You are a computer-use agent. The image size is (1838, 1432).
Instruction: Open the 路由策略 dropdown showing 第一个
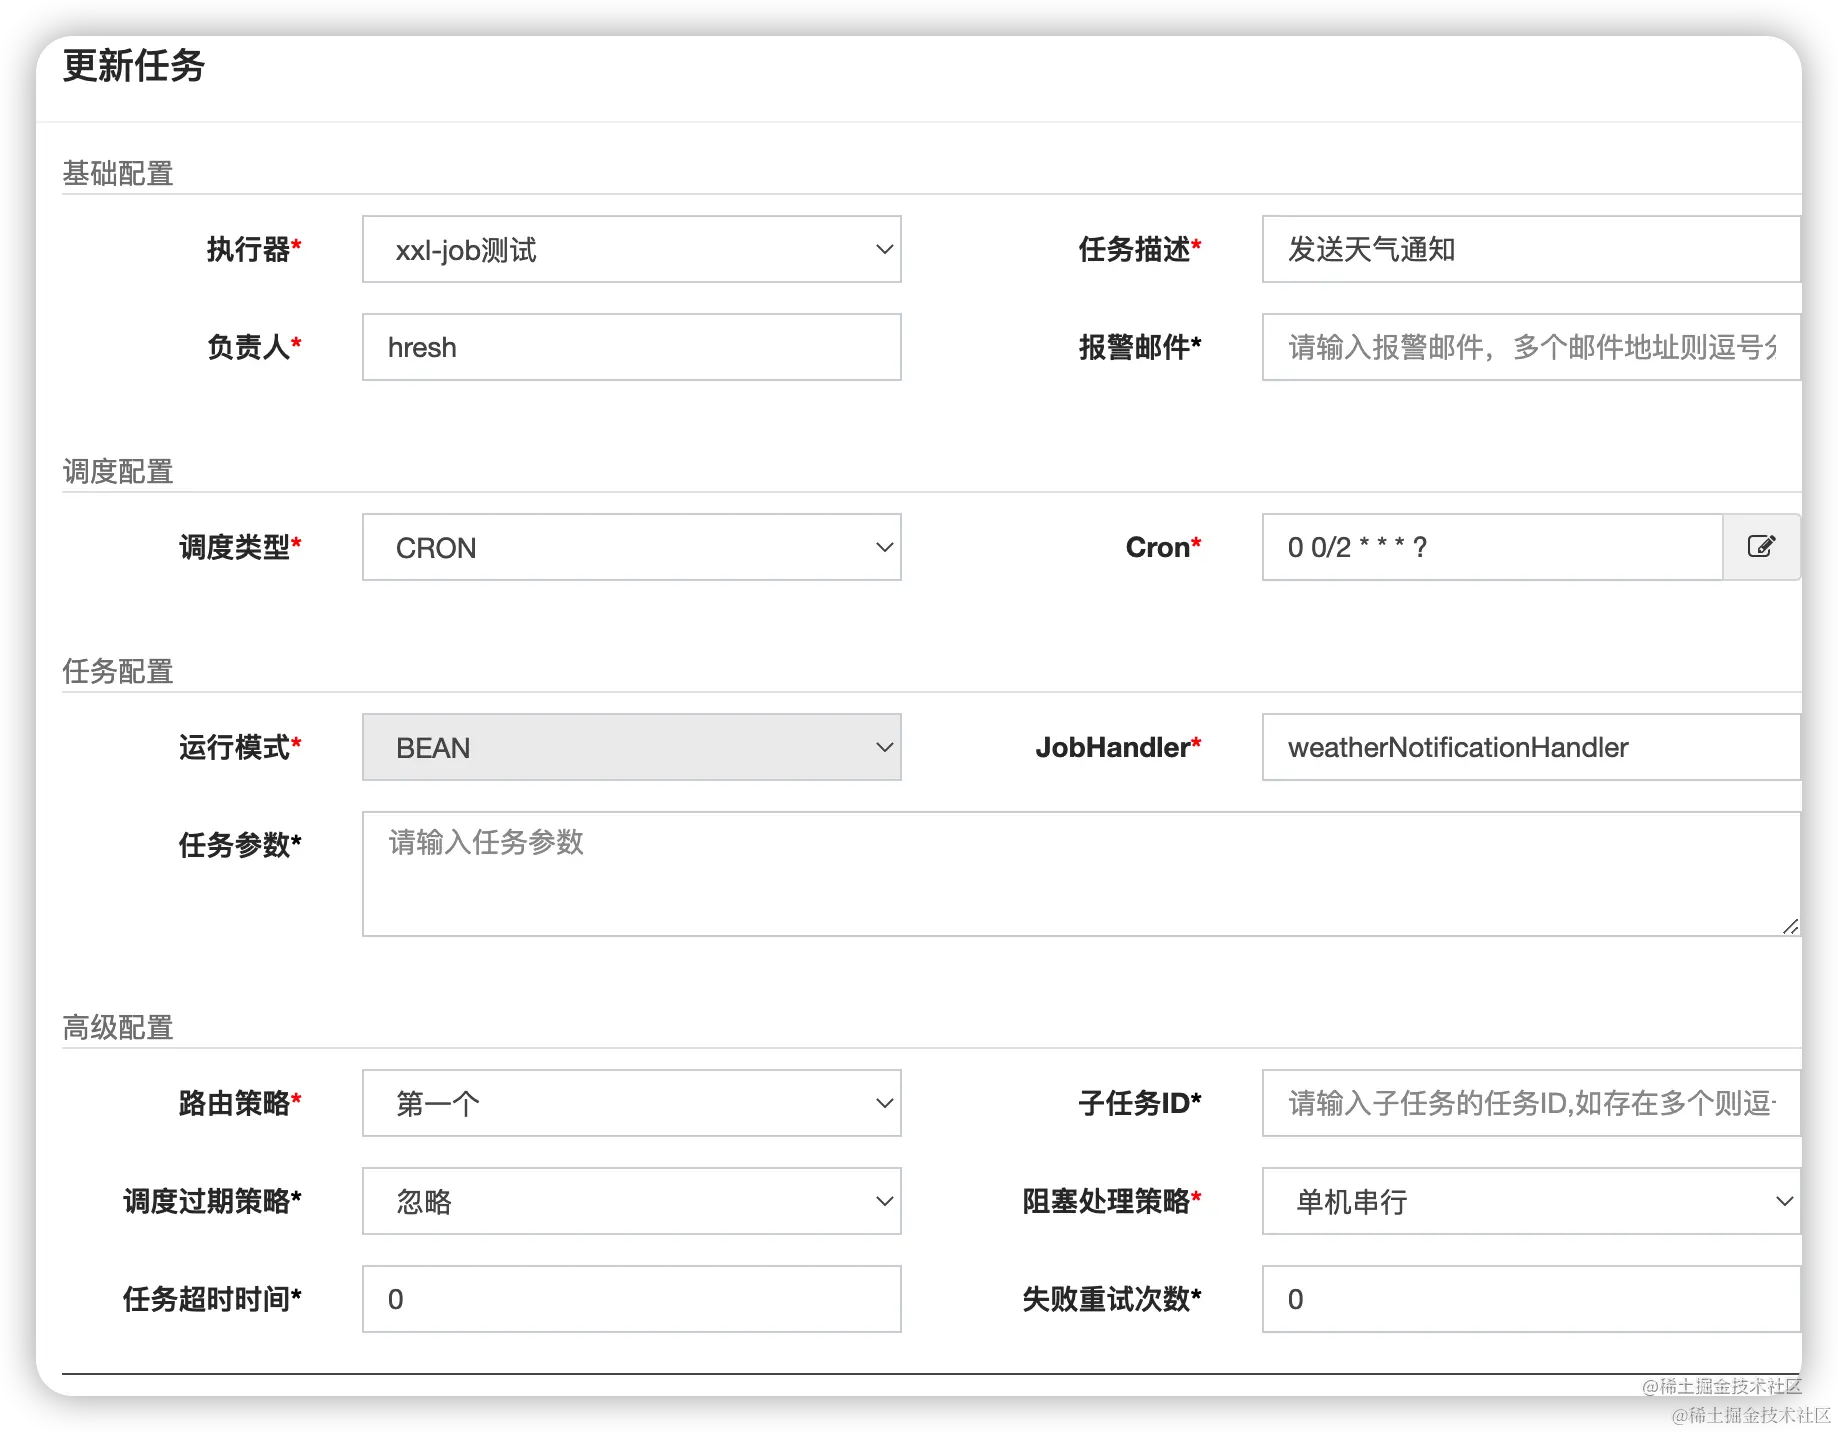[x=631, y=1103]
